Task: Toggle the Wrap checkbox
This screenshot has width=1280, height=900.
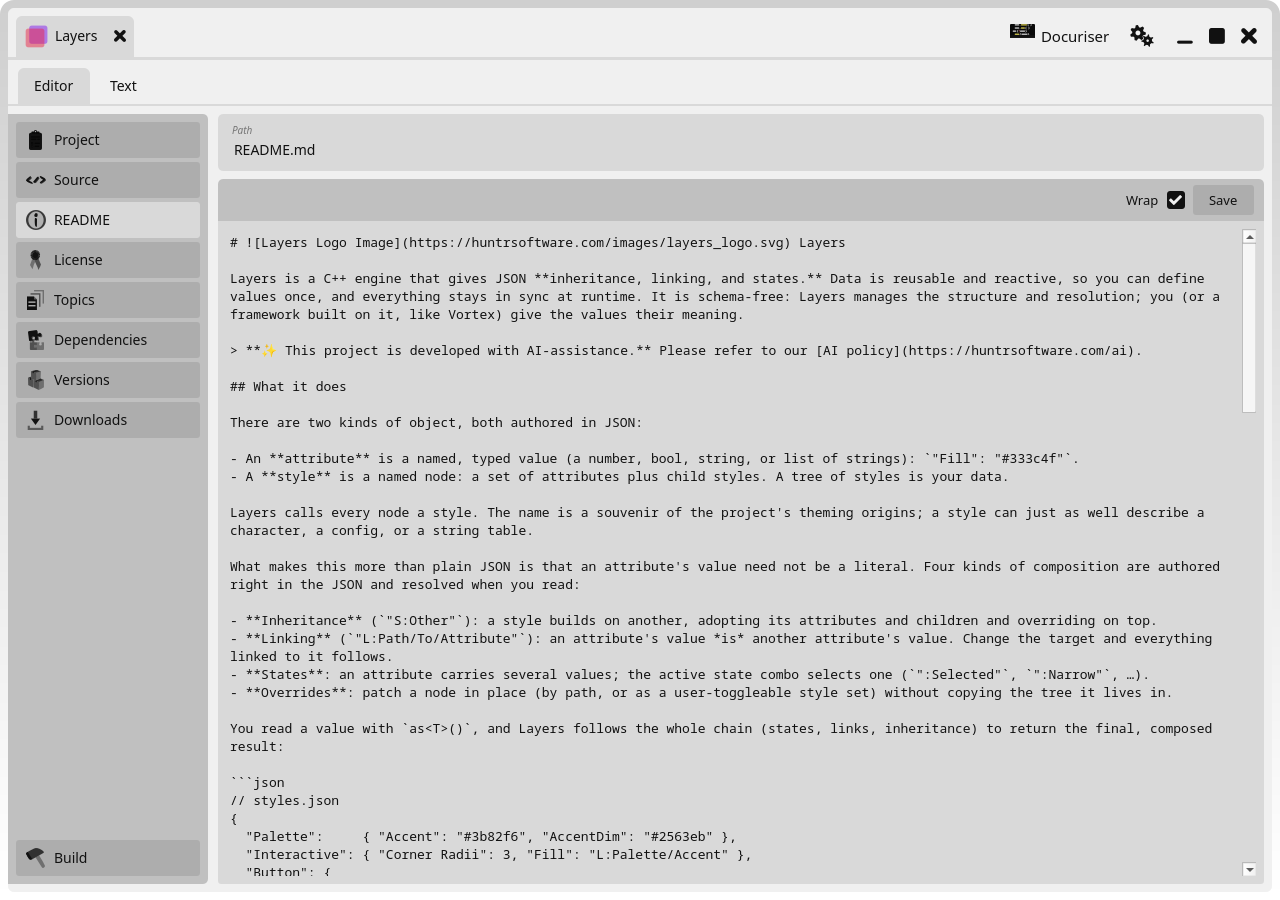Action: coord(1176,200)
